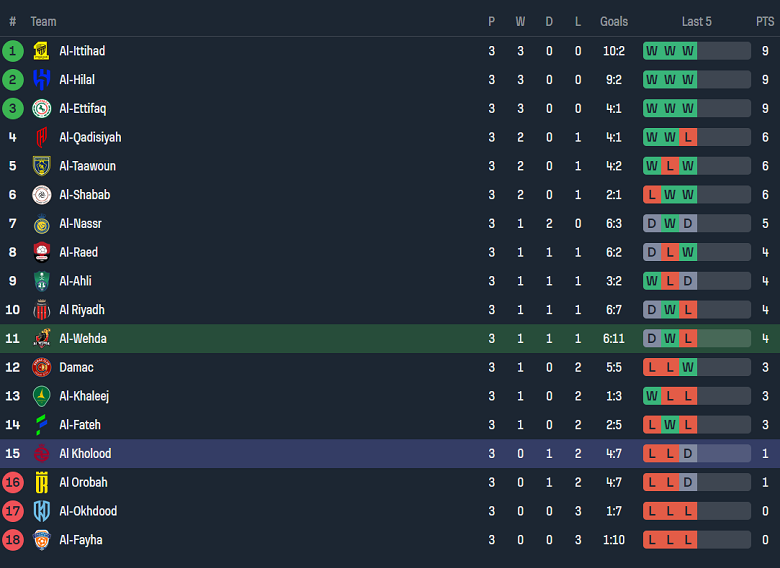Open the Al-Qadisiyah team link
780x568 pixels.
point(90,137)
